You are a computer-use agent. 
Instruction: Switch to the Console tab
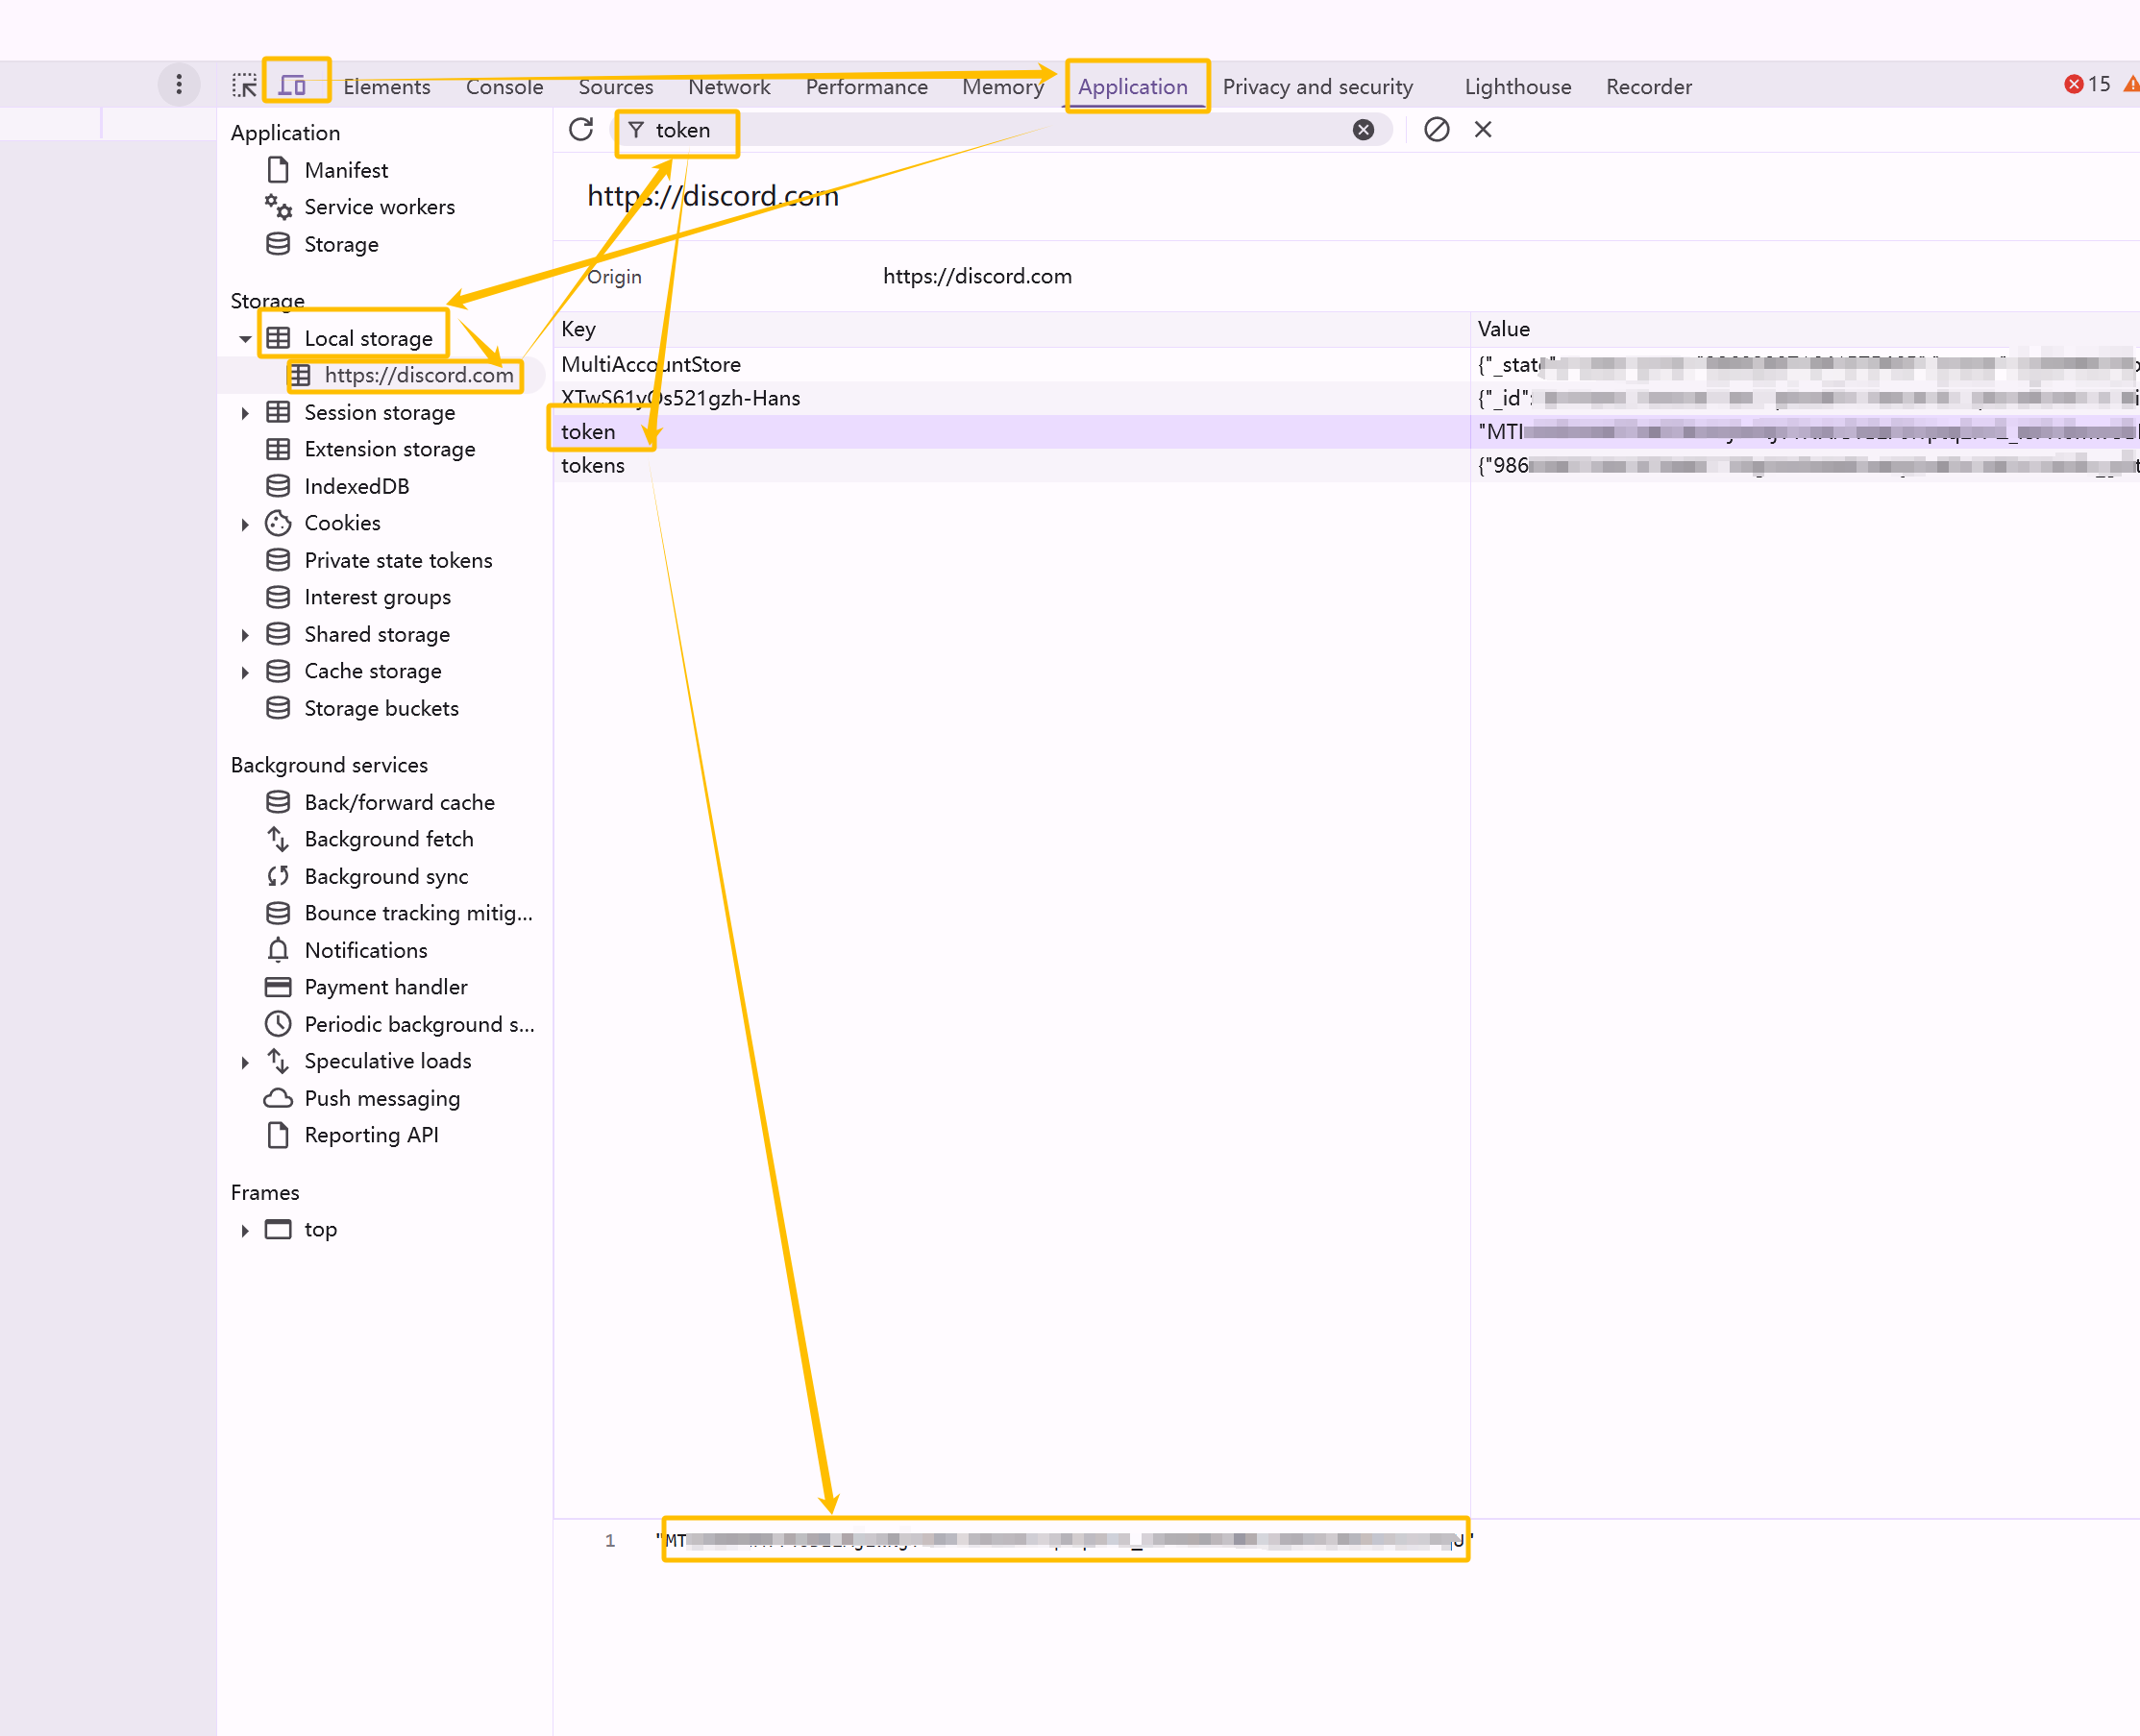click(x=504, y=87)
